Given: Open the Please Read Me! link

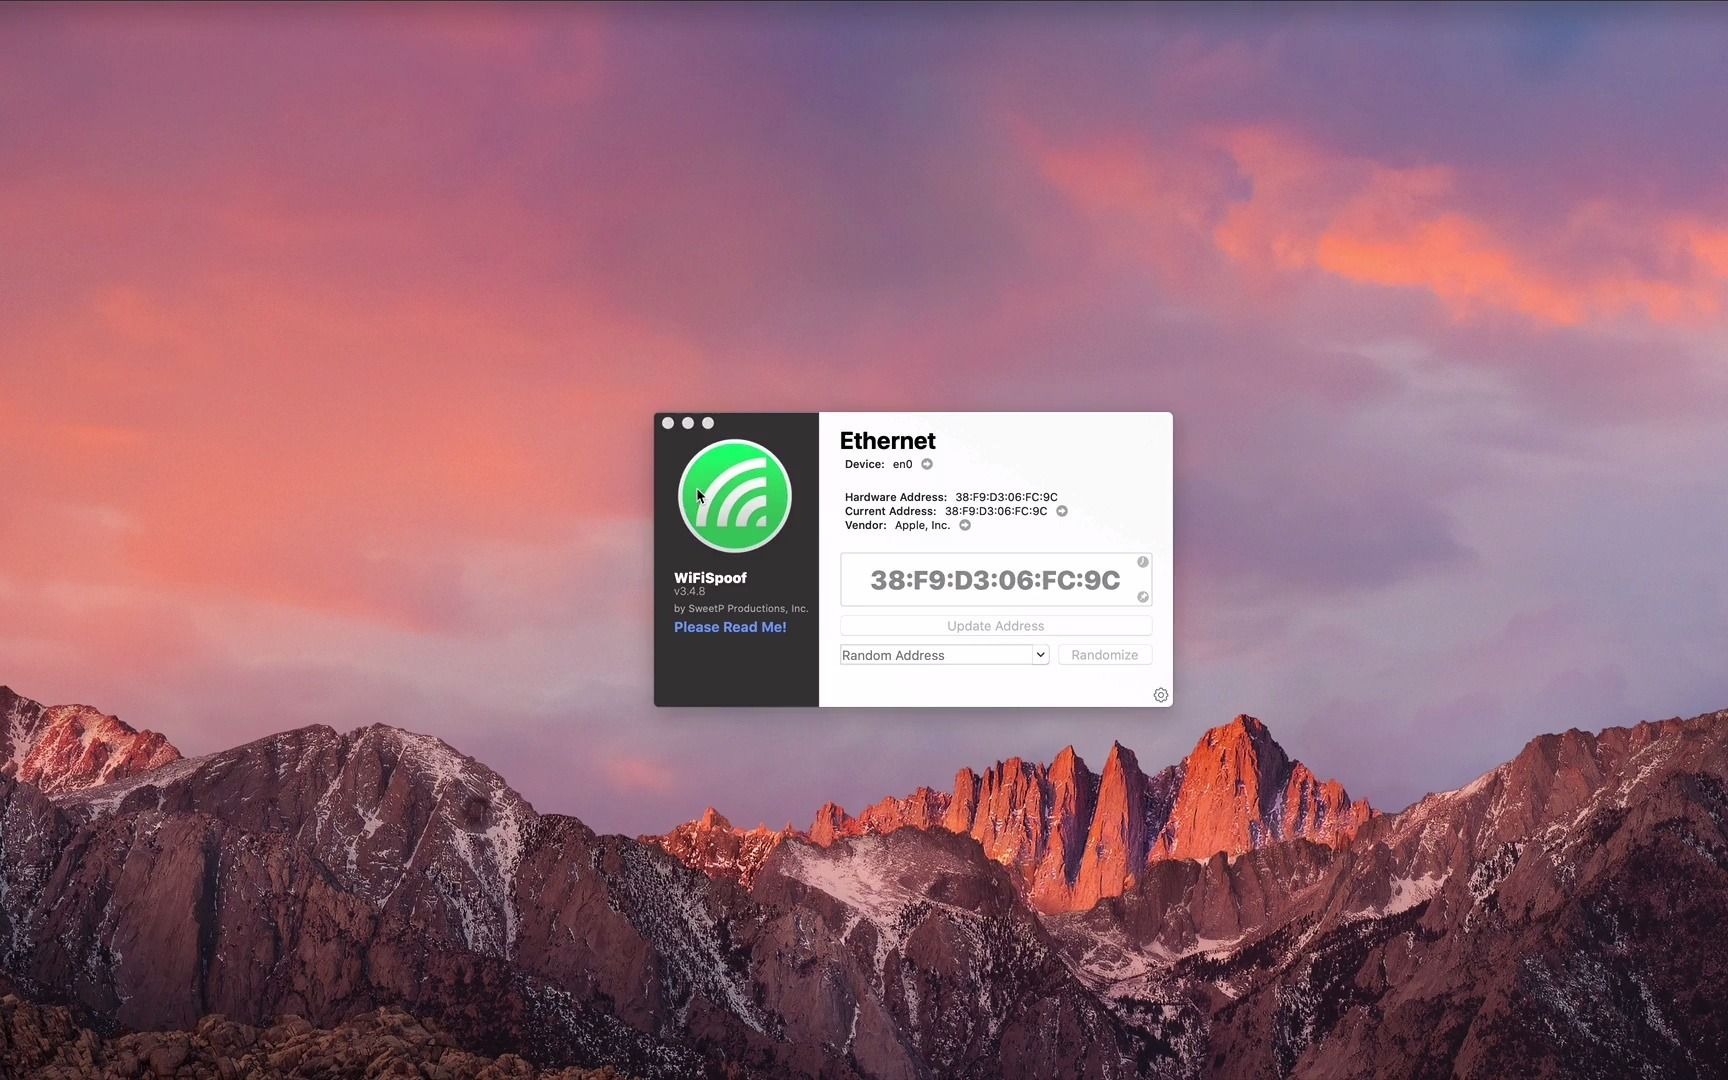Looking at the screenshot, I should point(730,627).
